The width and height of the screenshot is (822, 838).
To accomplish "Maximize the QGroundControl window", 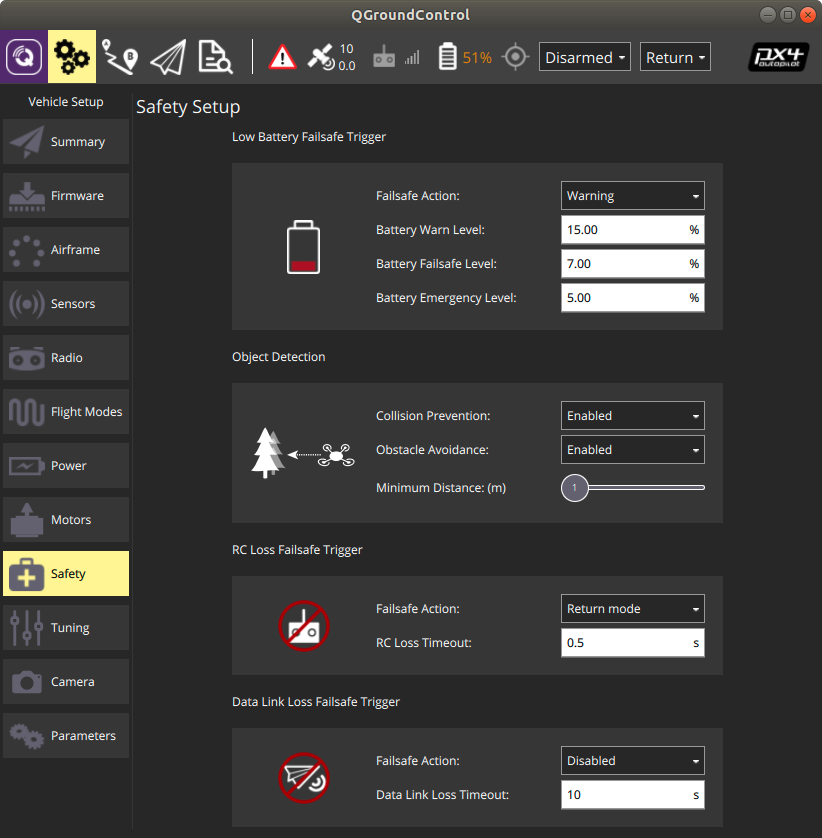I will [788, 15].
